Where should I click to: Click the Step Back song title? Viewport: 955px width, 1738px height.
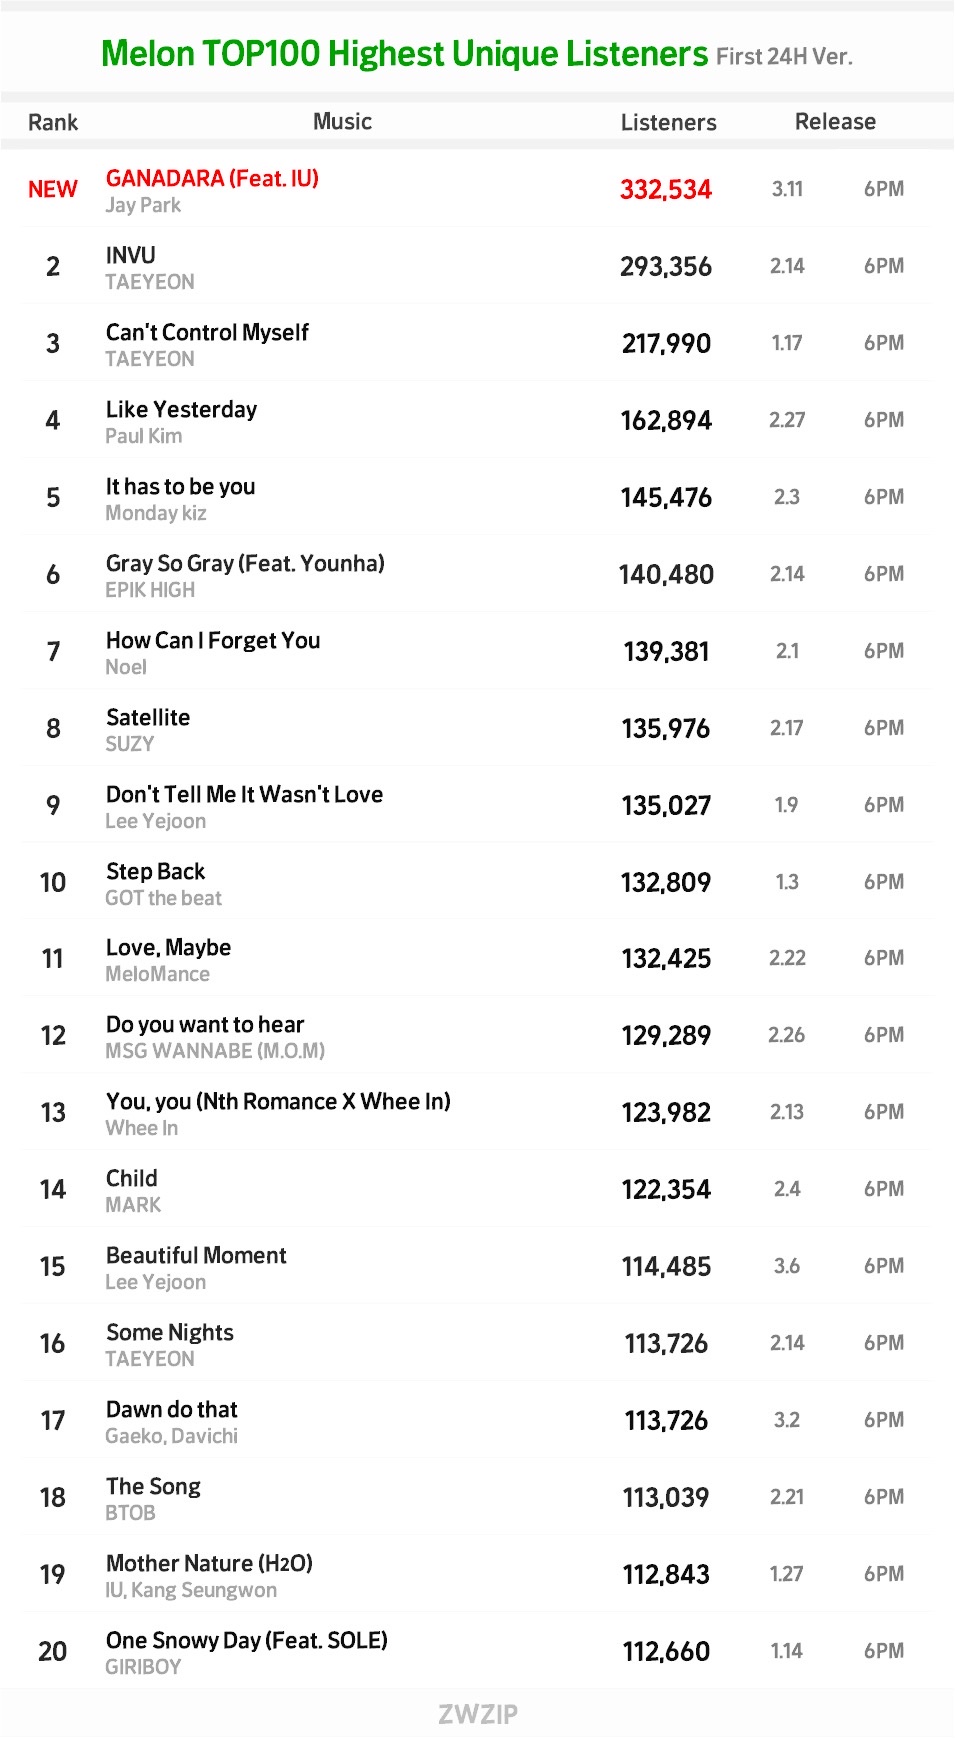(155, 871)
